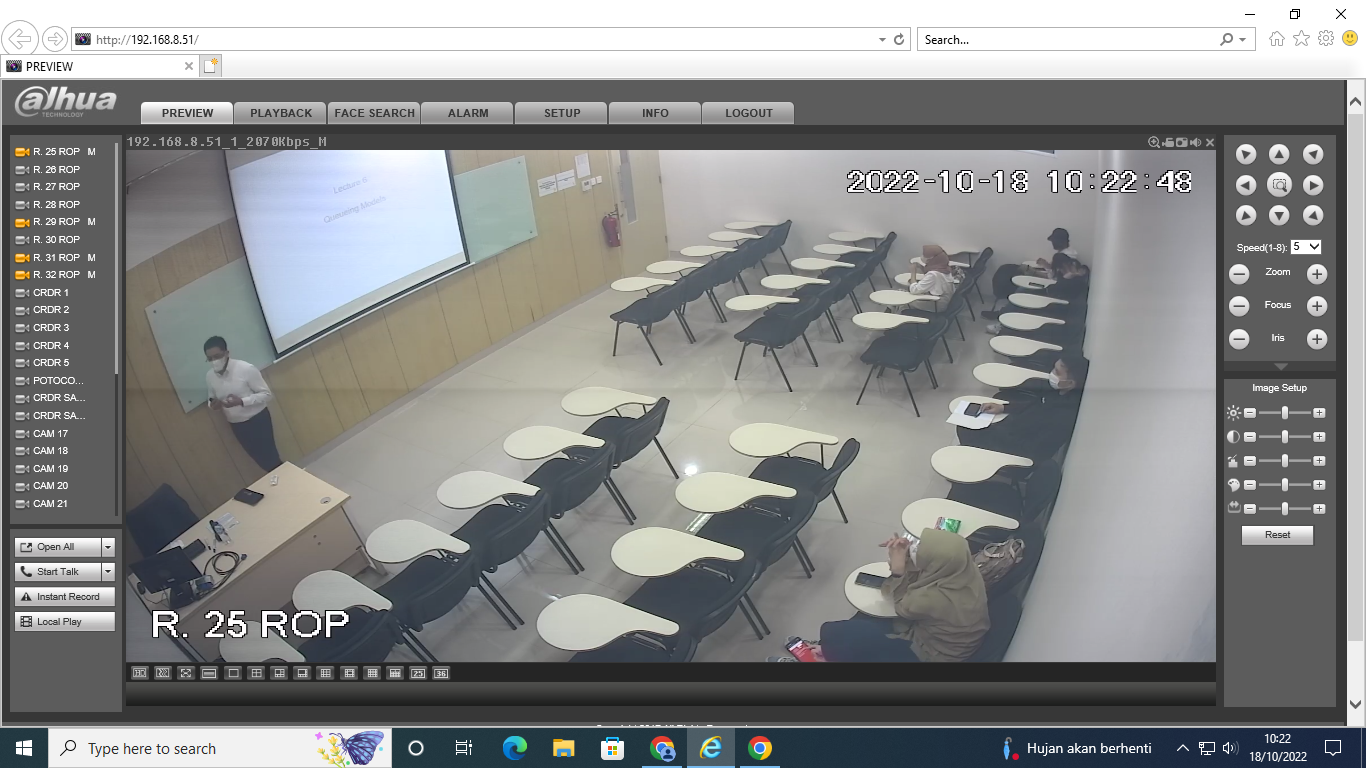The image size is (1366, 768).
Task: Open the SETUP tab
Action: (562, 113)
